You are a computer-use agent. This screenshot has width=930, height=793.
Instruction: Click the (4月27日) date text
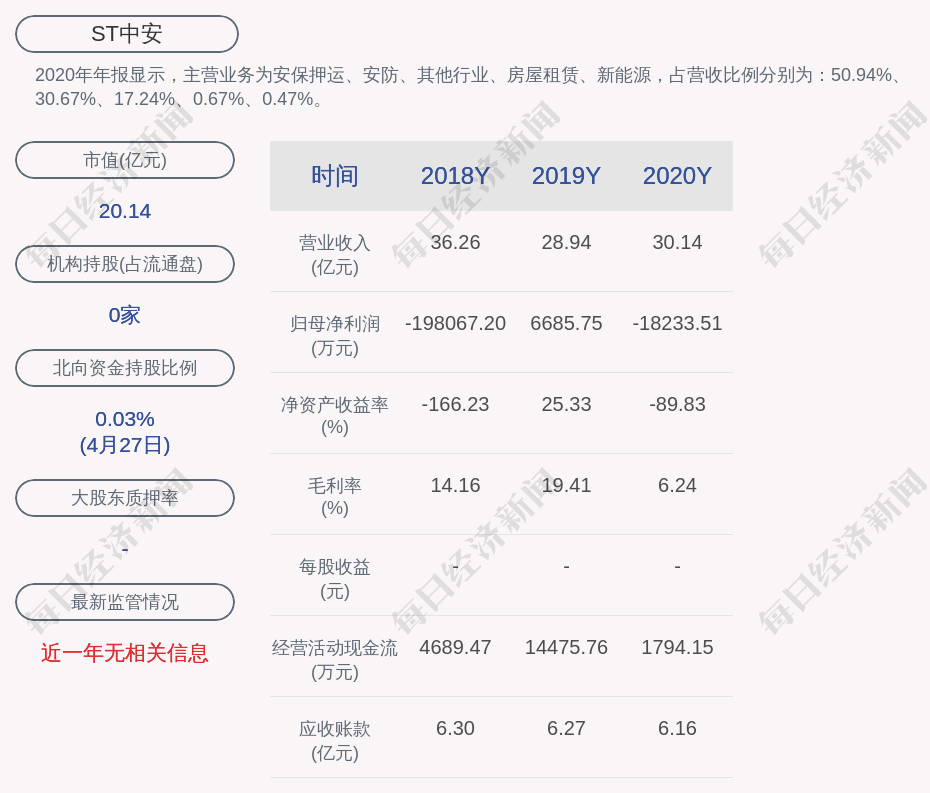coord(125,445)
